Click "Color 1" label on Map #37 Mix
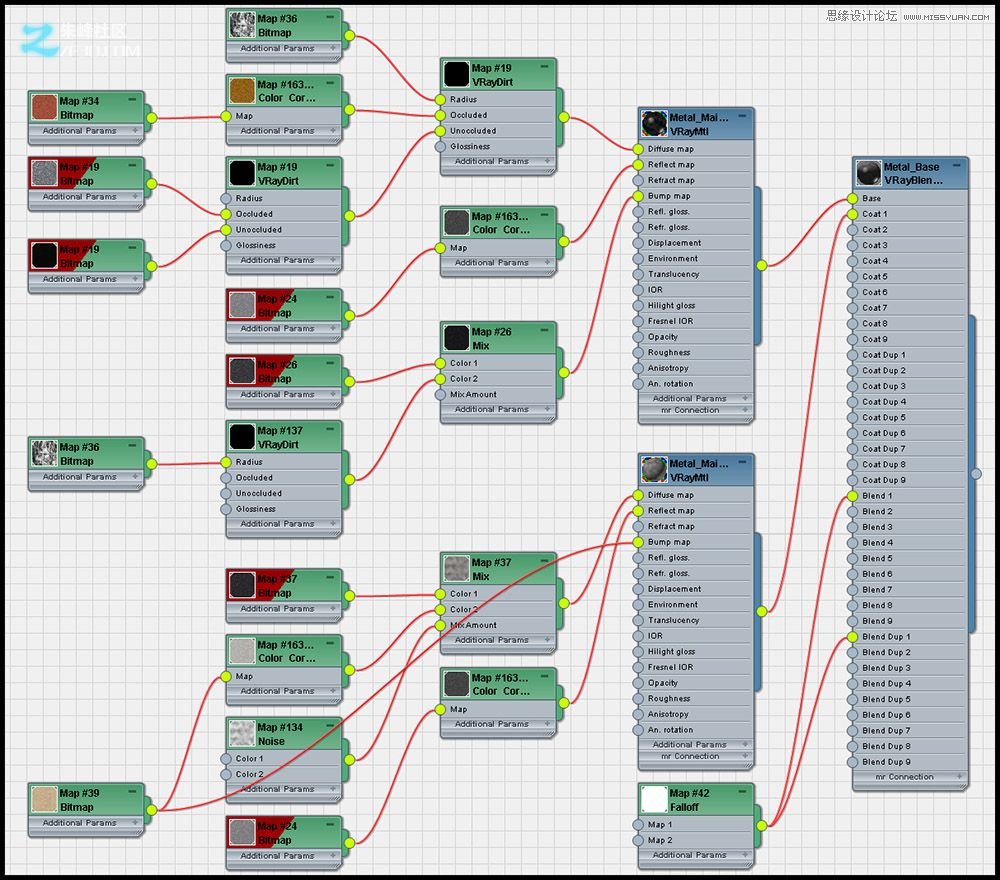The width and height of the screenshot is (1000, 880). pos(464,594)
